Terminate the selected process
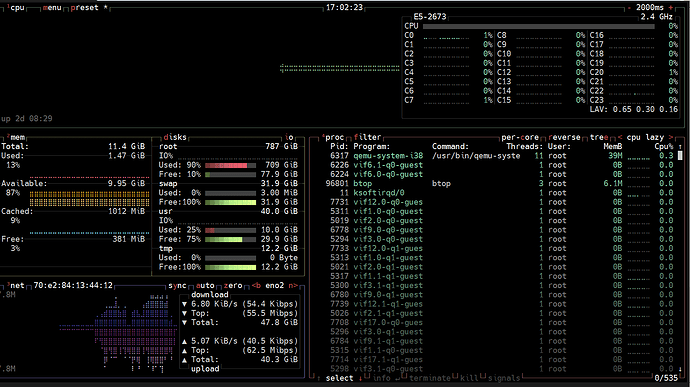Screen dimensions: 690x387 pos(429,378)
